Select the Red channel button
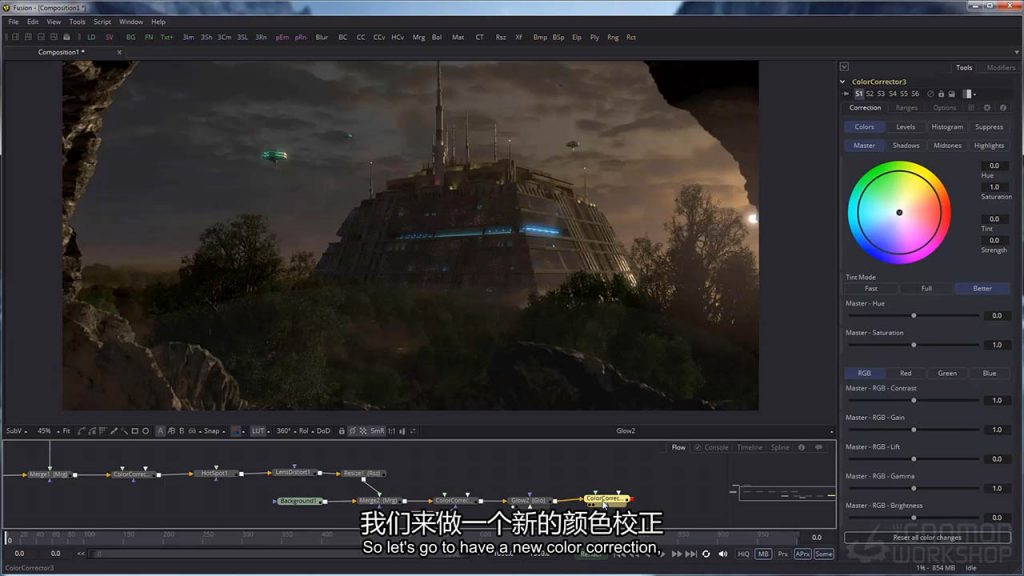 click(905, 373)
